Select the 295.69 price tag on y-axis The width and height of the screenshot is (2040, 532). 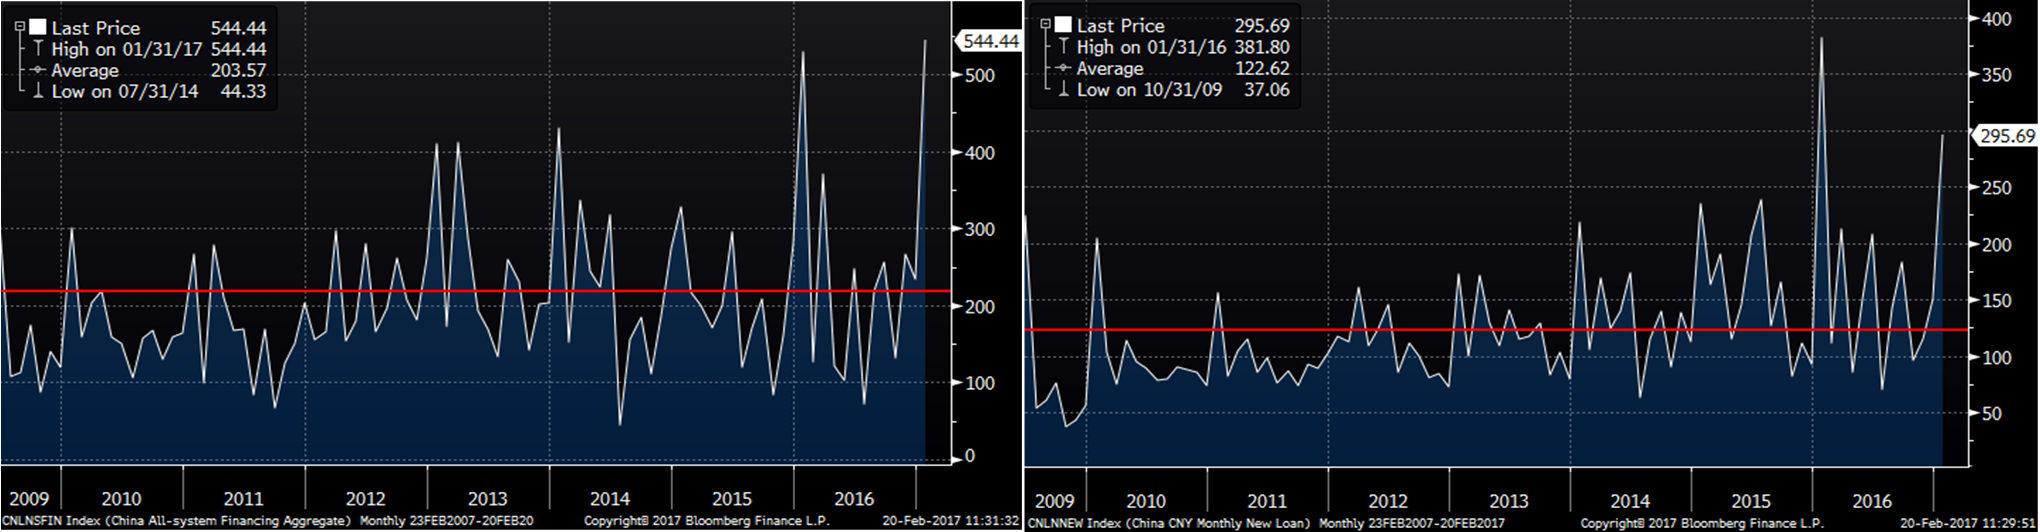[2007, 136]
